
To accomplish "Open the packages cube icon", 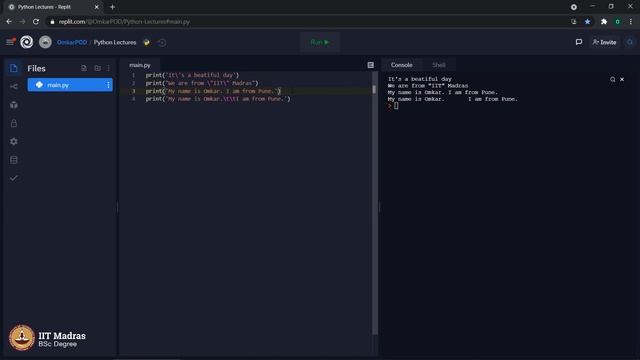I will pos(13,105).
